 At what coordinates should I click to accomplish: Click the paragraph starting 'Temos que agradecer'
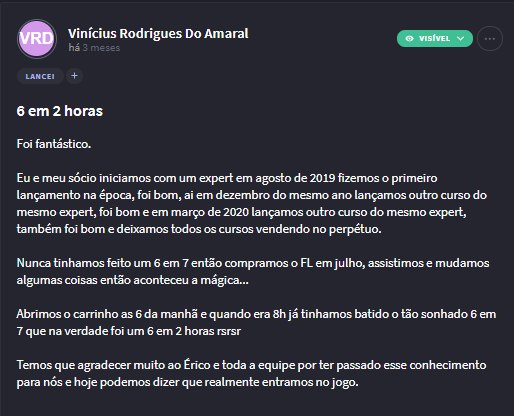tap(251, 373)
